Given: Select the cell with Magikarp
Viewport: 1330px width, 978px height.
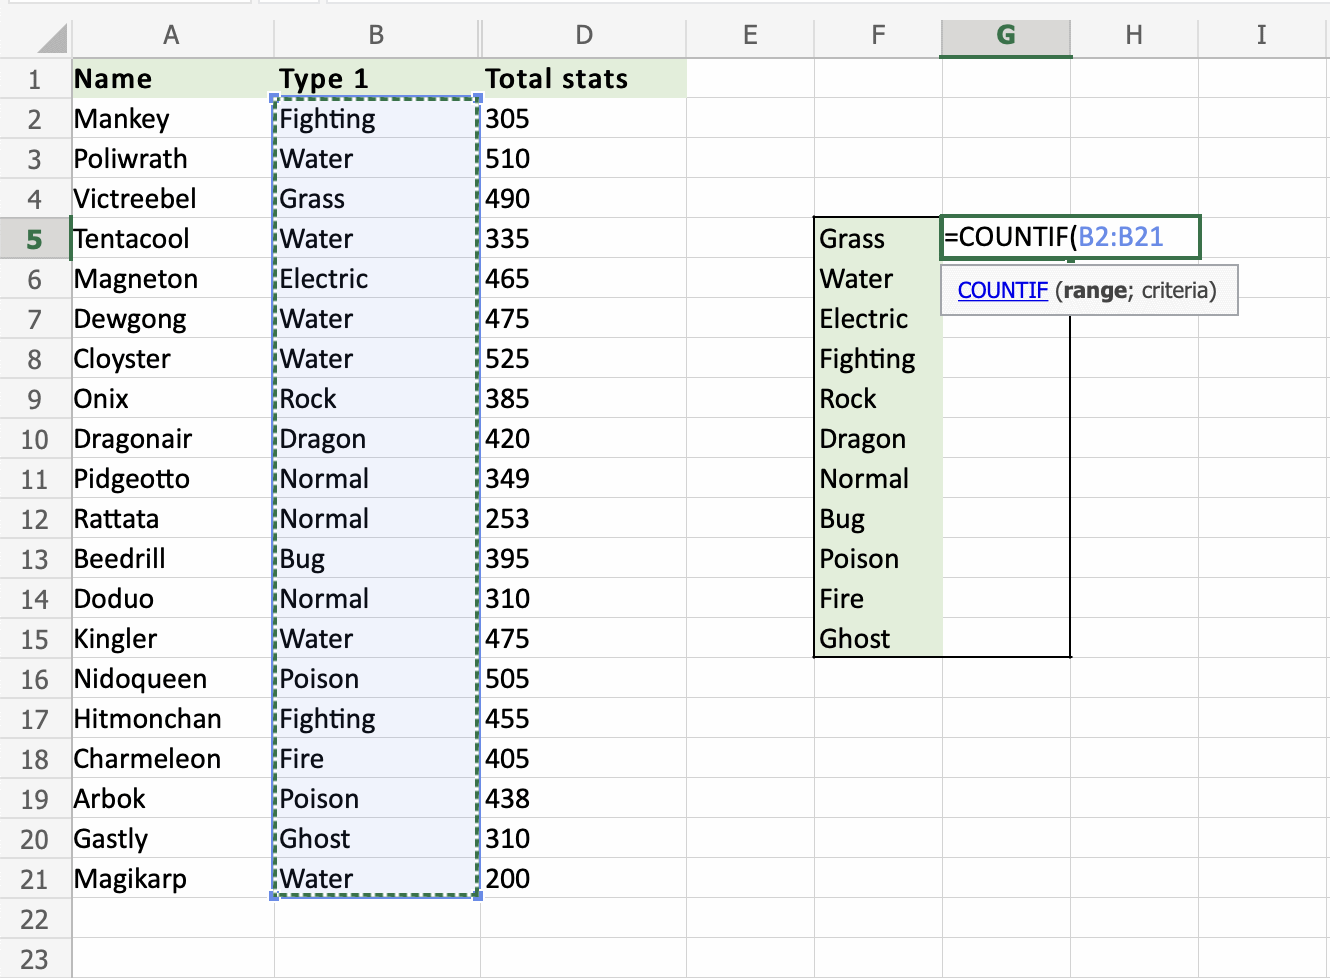Looking at the screenshot, I should click(x=172, y=879).
